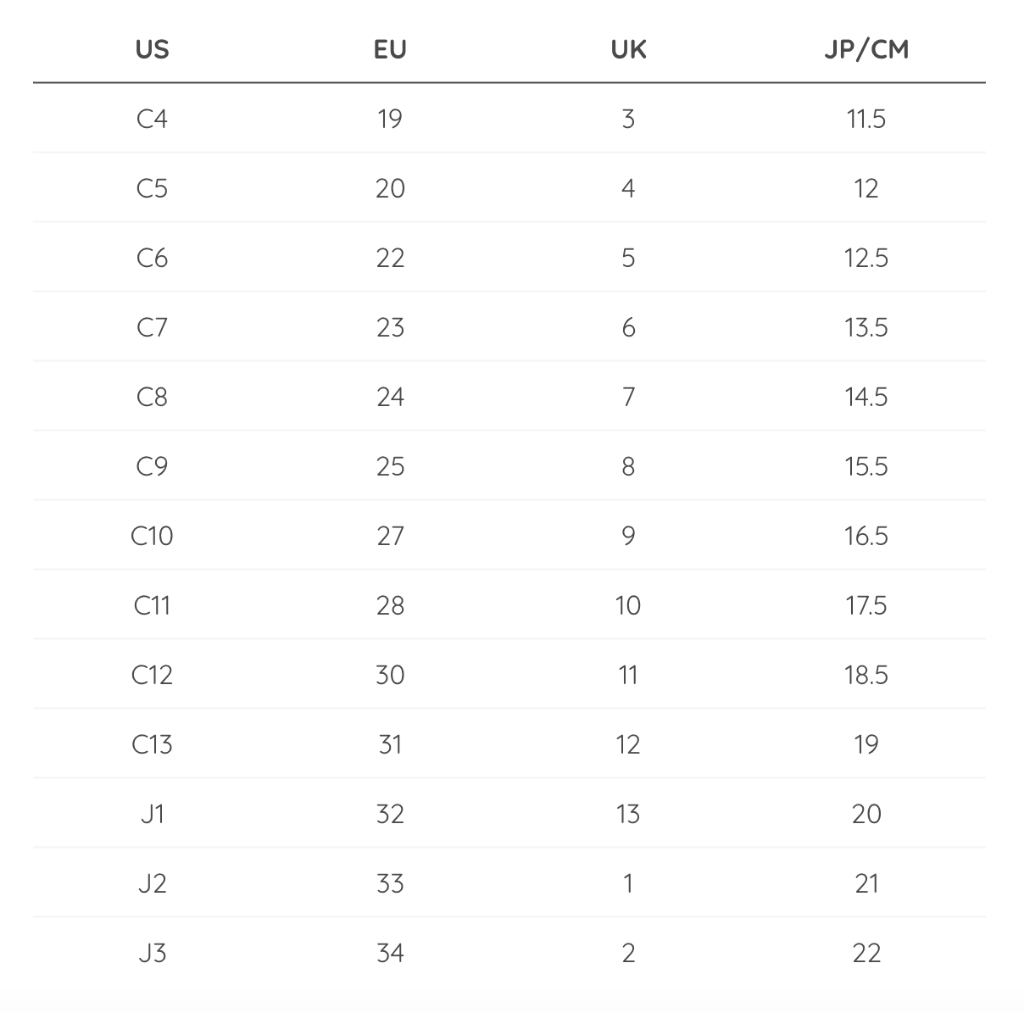This screenshot has width=1024, height=1024.
Task: Click the UK column header
Action: (628, 49)
